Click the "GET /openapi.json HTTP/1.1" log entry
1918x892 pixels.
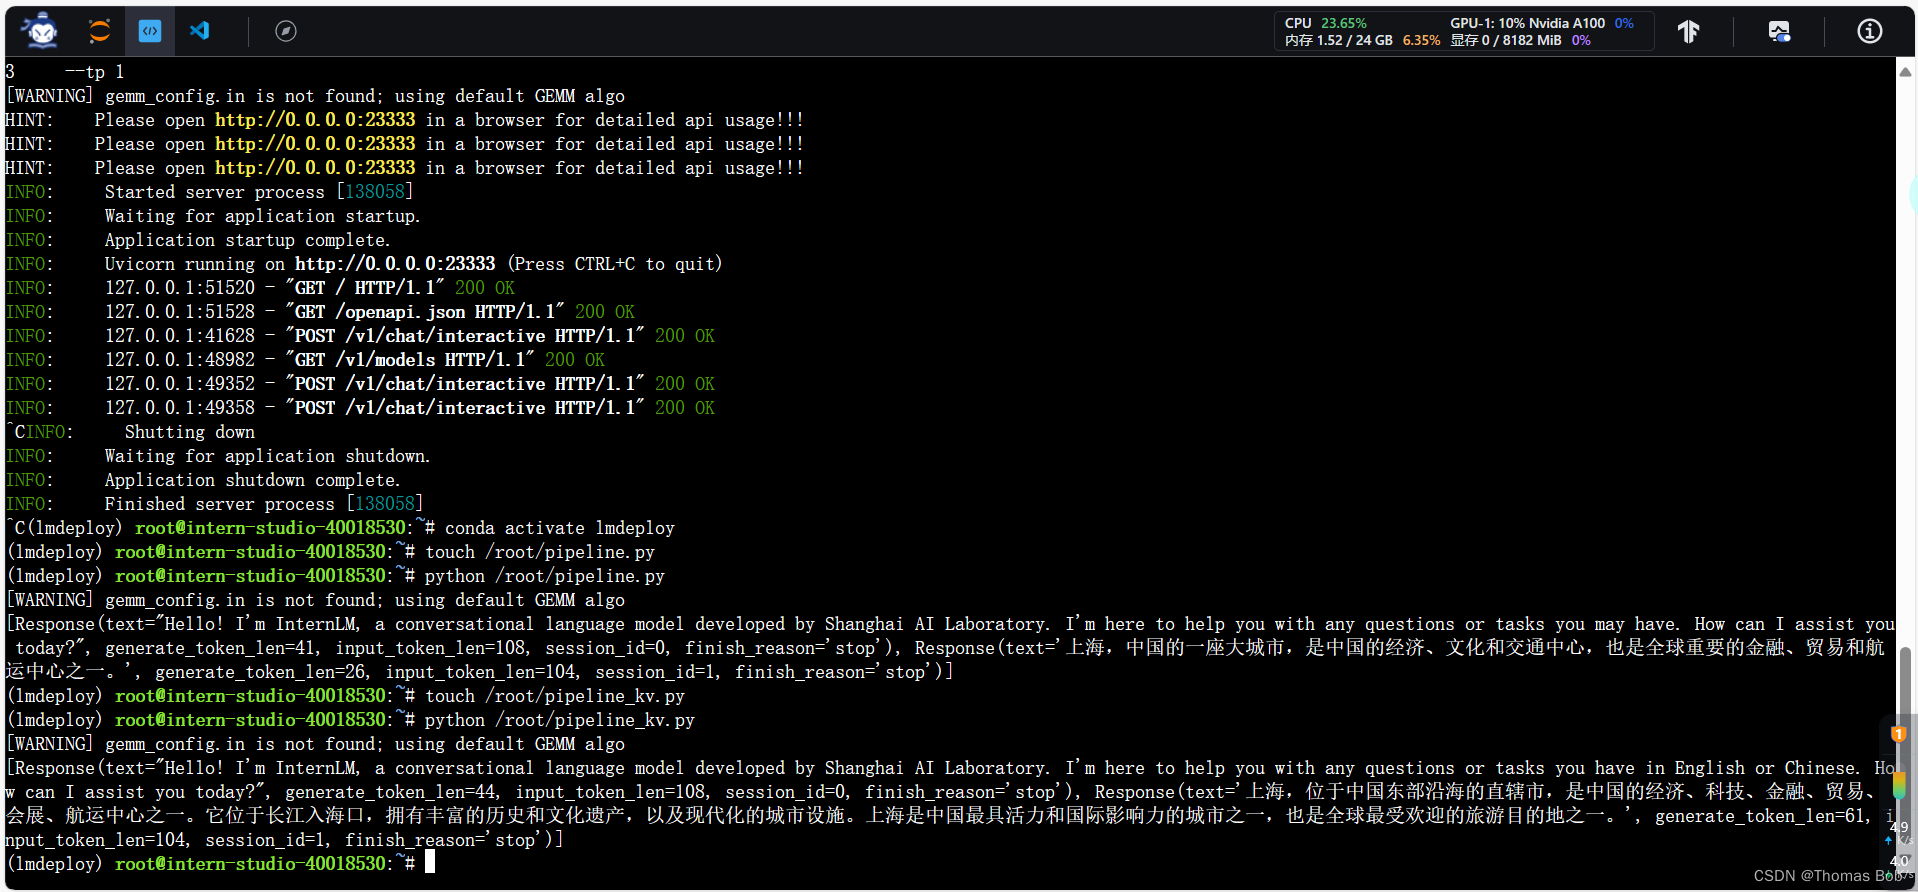(370, 312)
